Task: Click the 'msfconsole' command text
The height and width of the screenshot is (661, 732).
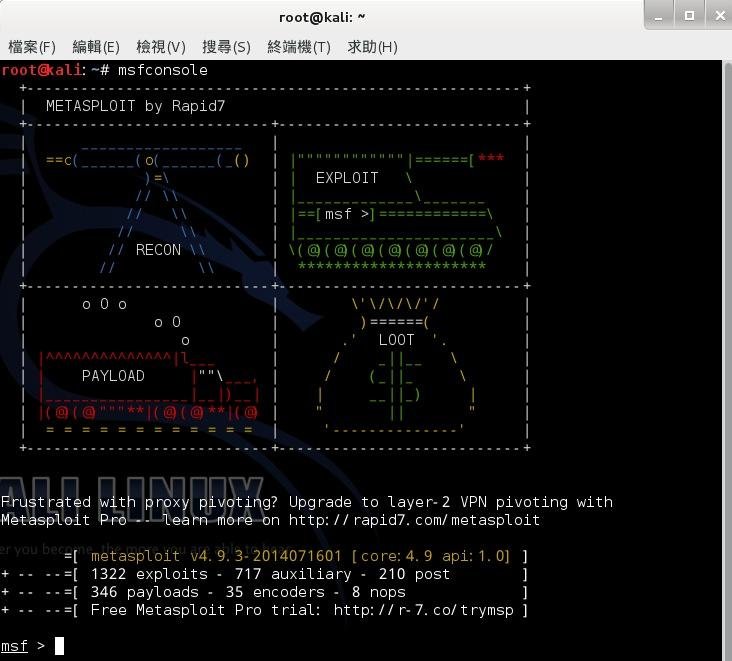Action: (x=162, y=70)
